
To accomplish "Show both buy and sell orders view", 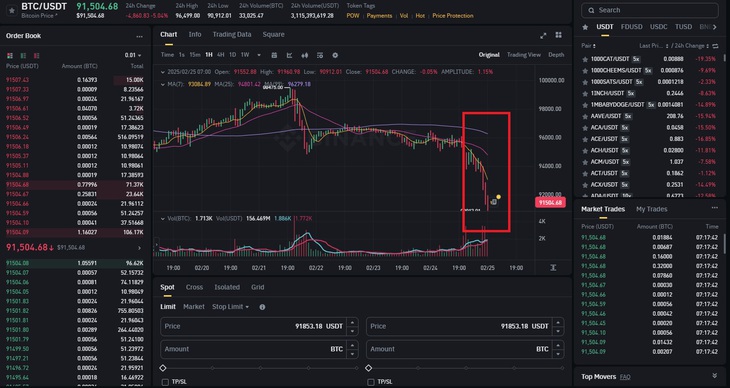I will 10,55.
